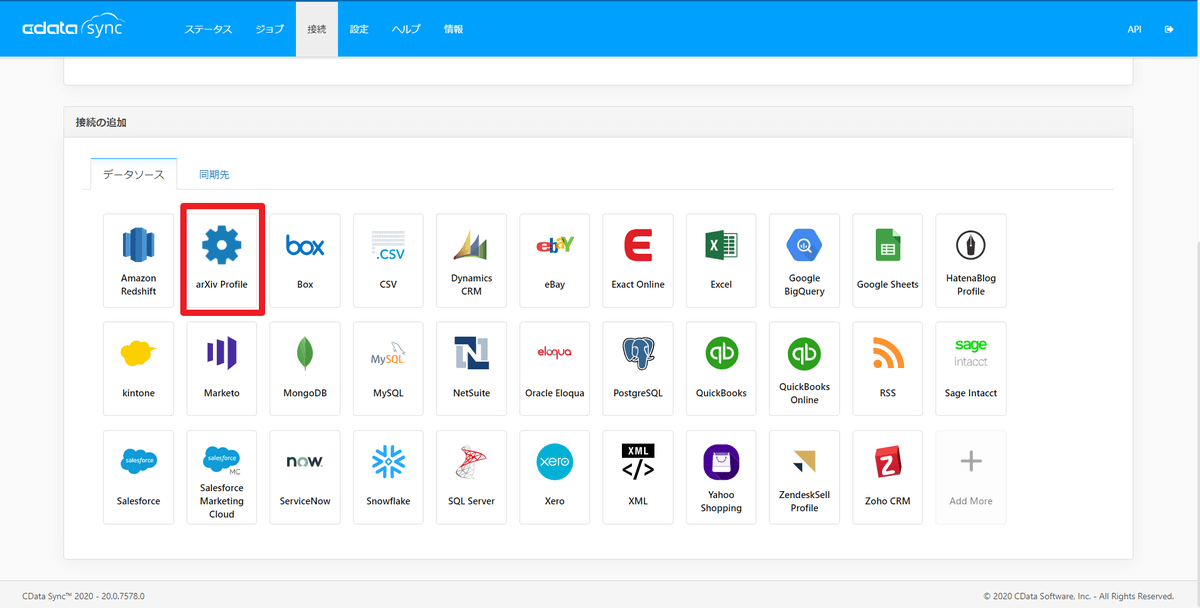Select the Amazon Redshift data source
This screenshot has height=608, width=1200.
138,260
